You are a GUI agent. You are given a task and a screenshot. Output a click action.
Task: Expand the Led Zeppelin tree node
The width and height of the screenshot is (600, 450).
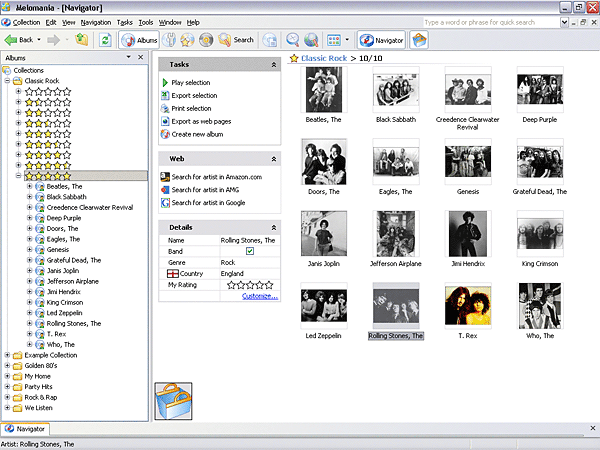tap(29, 313)
